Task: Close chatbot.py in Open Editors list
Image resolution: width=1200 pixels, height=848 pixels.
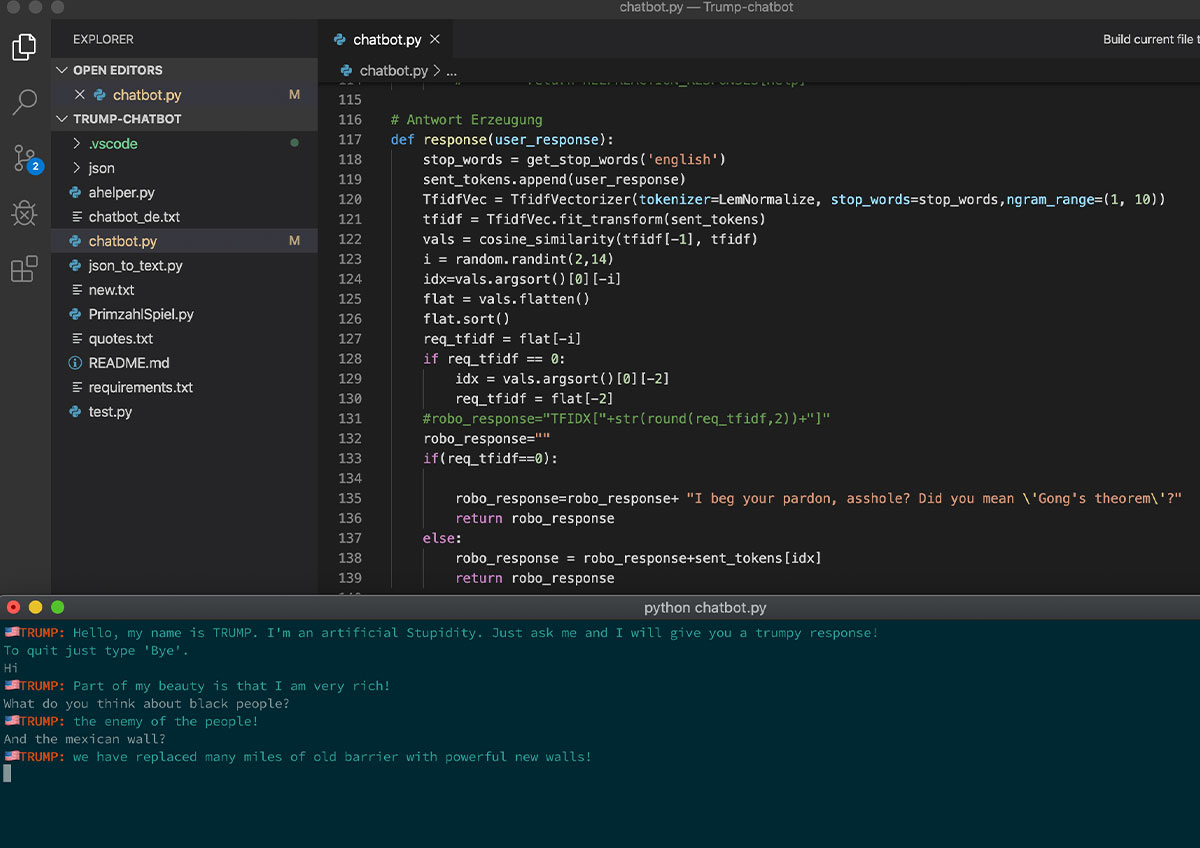Action: click(80, 95)
